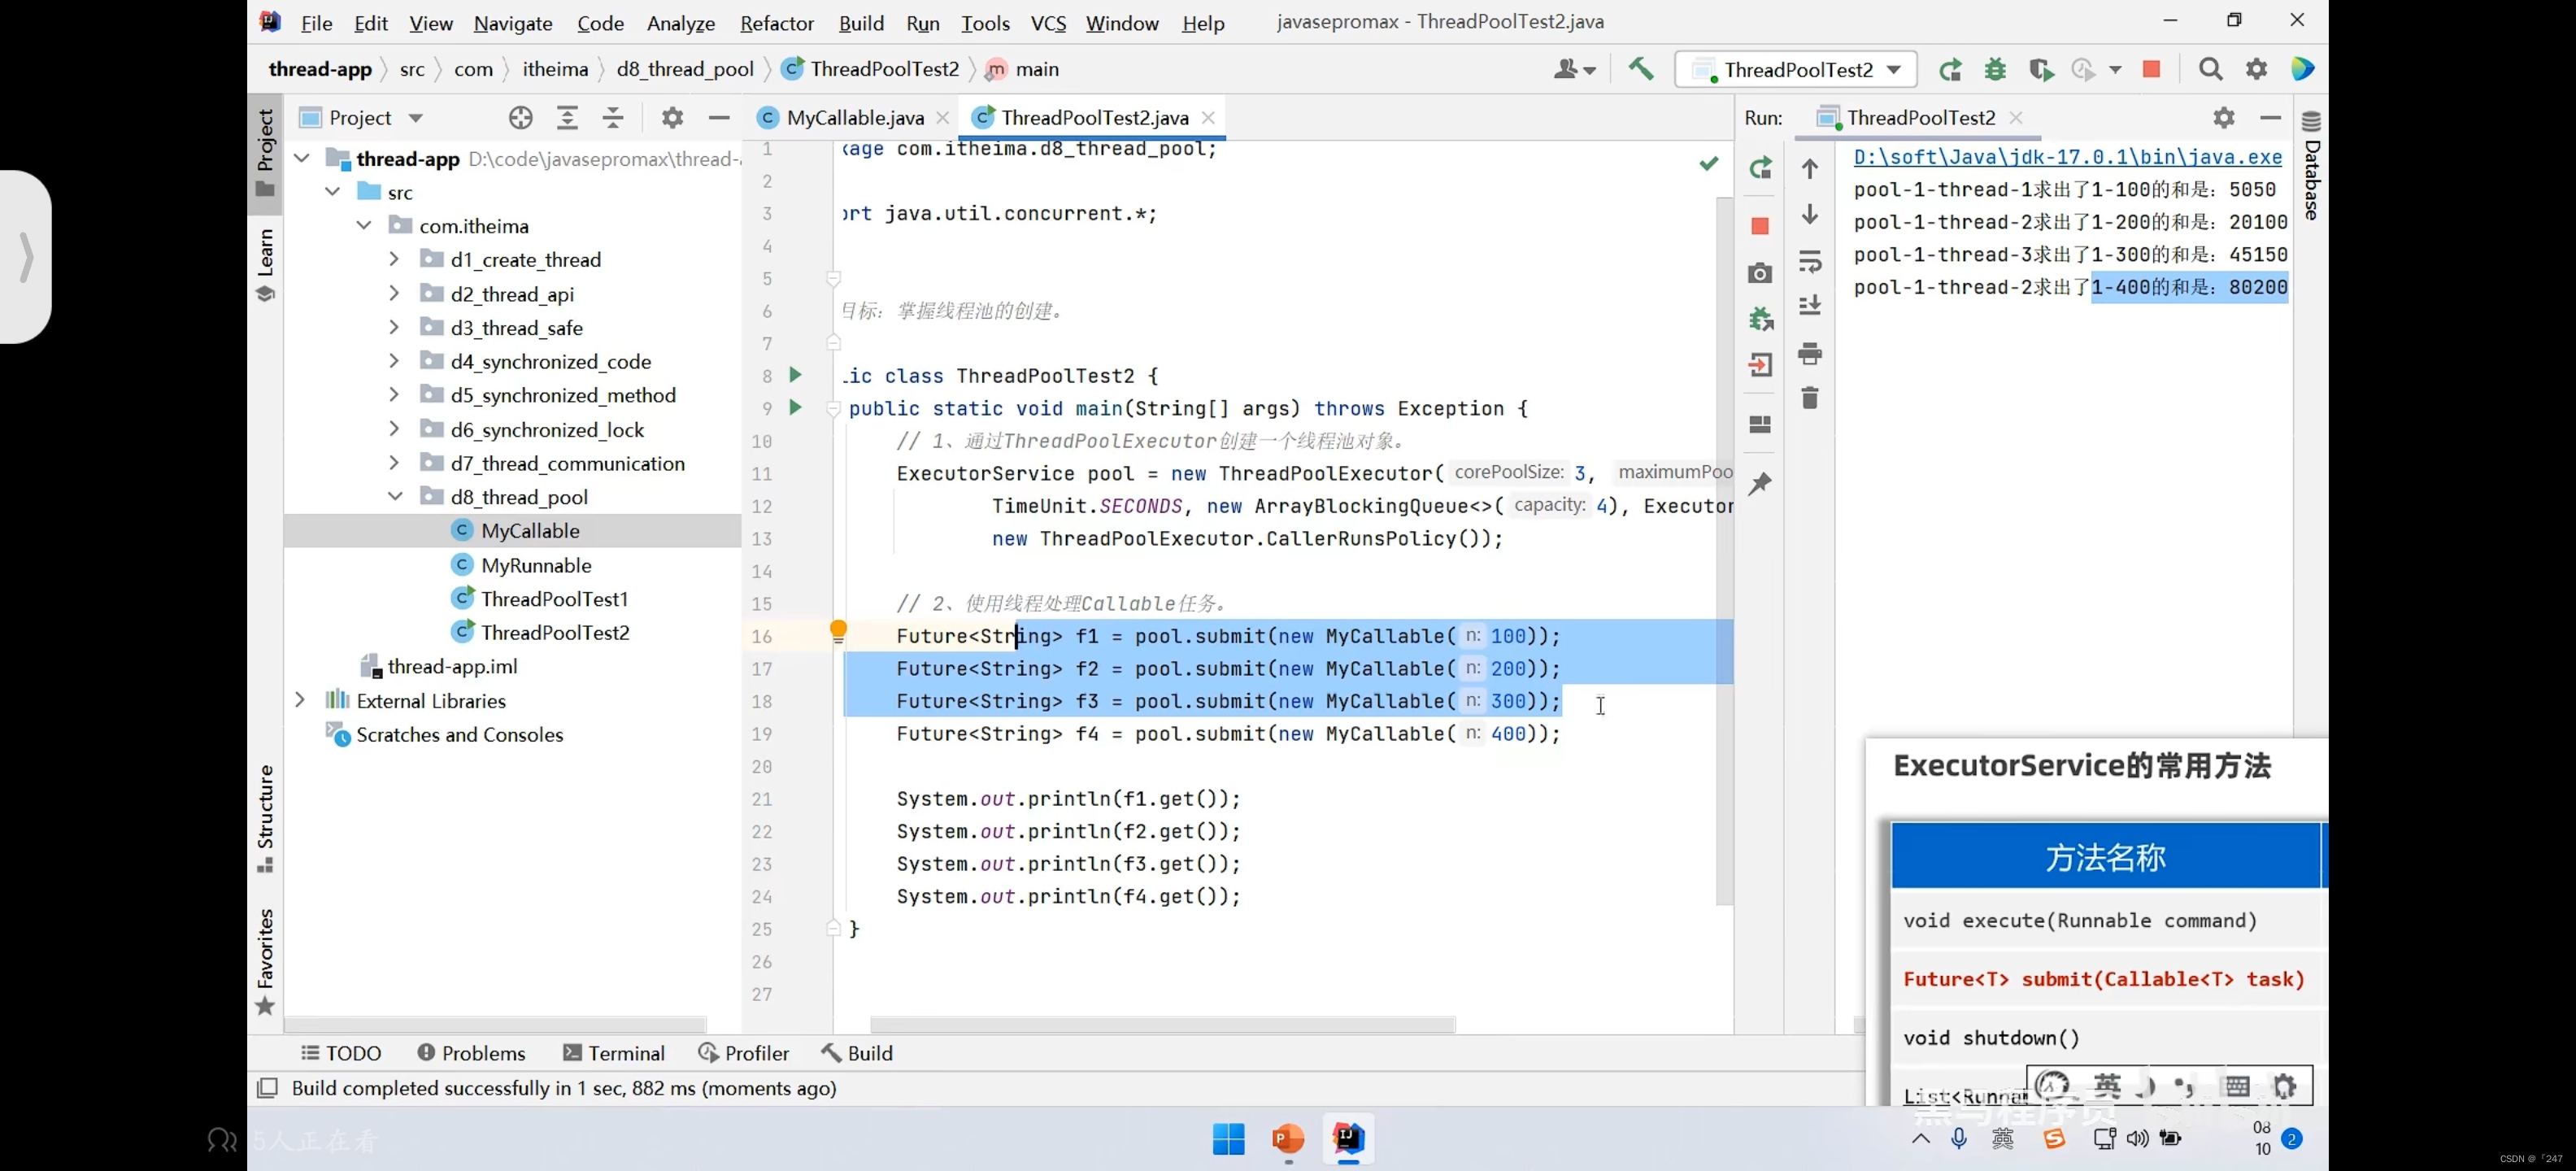Screen dimensions: 2576x1171
Task: Click the editor horizontal scrollbar
Action: [1162, 1025]
